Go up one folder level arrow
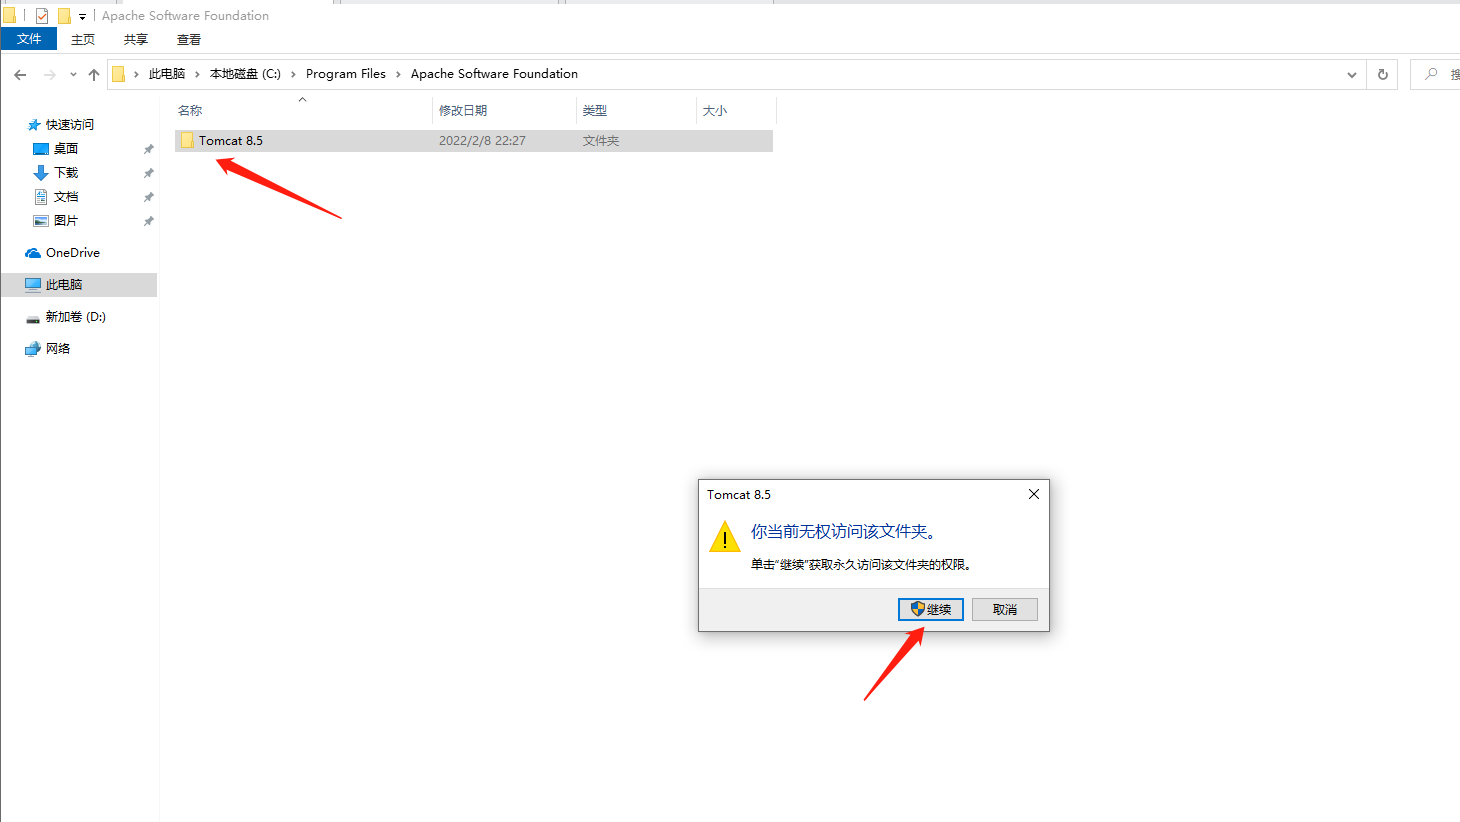Image resolution: width=1460 pixels, height=822 pixels. click(x=94, y=74)
